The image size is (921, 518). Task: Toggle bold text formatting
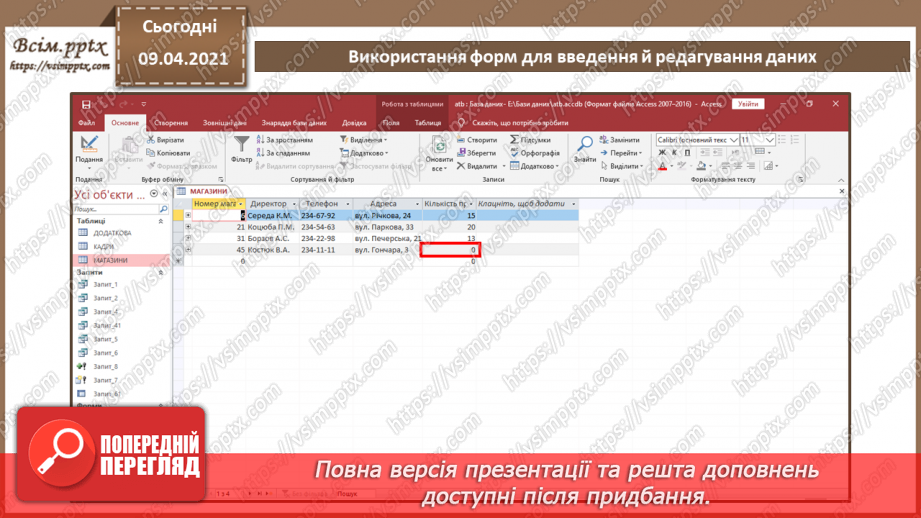662,153
